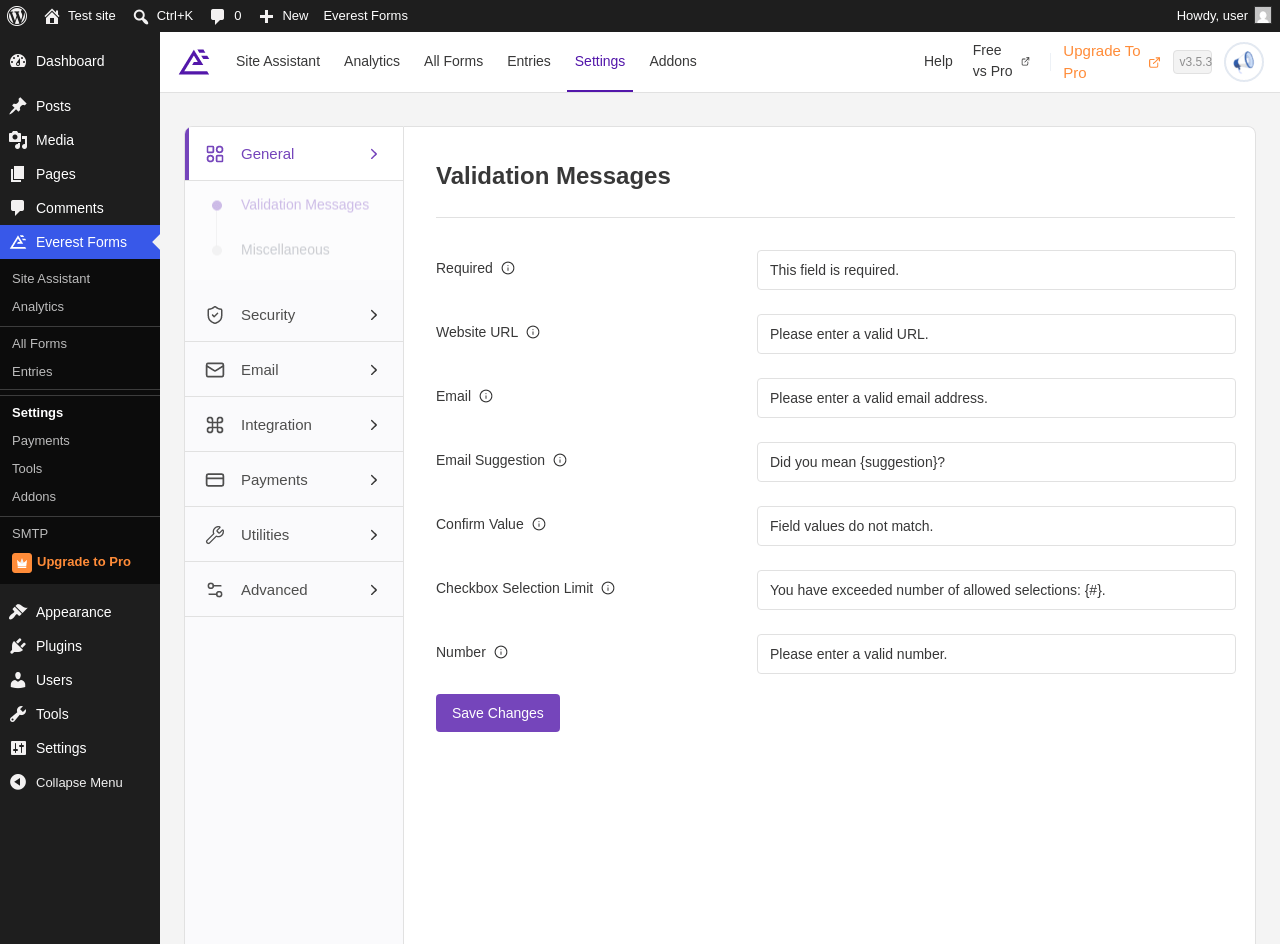1280x944 pixels.
Task: Open Dashboard in the sidebar
Action: click(80, 61)
